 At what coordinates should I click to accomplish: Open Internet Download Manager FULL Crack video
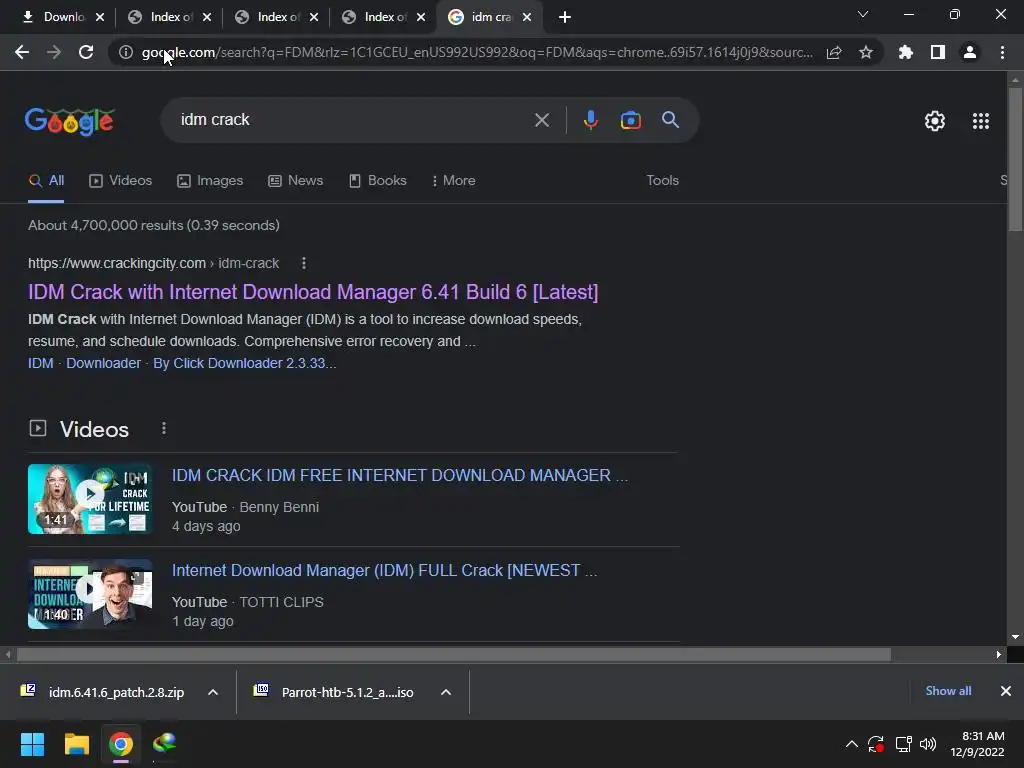point(385,571)
